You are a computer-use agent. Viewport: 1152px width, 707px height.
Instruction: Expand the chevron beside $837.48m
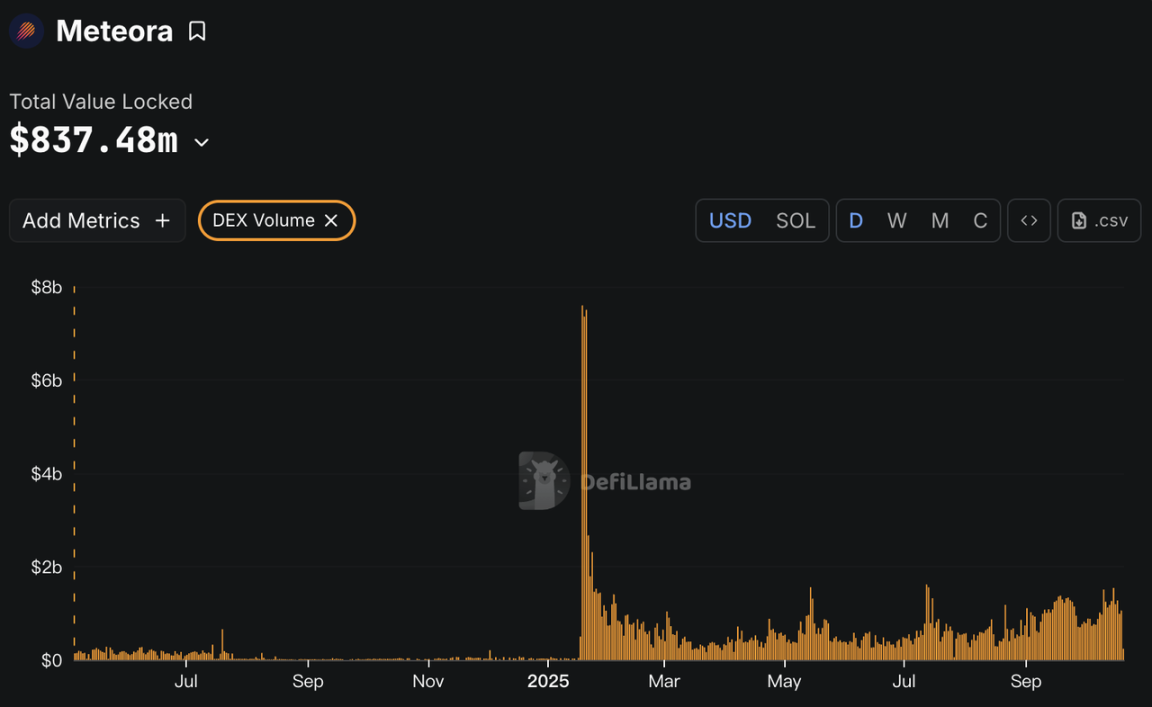click(202, 142)
